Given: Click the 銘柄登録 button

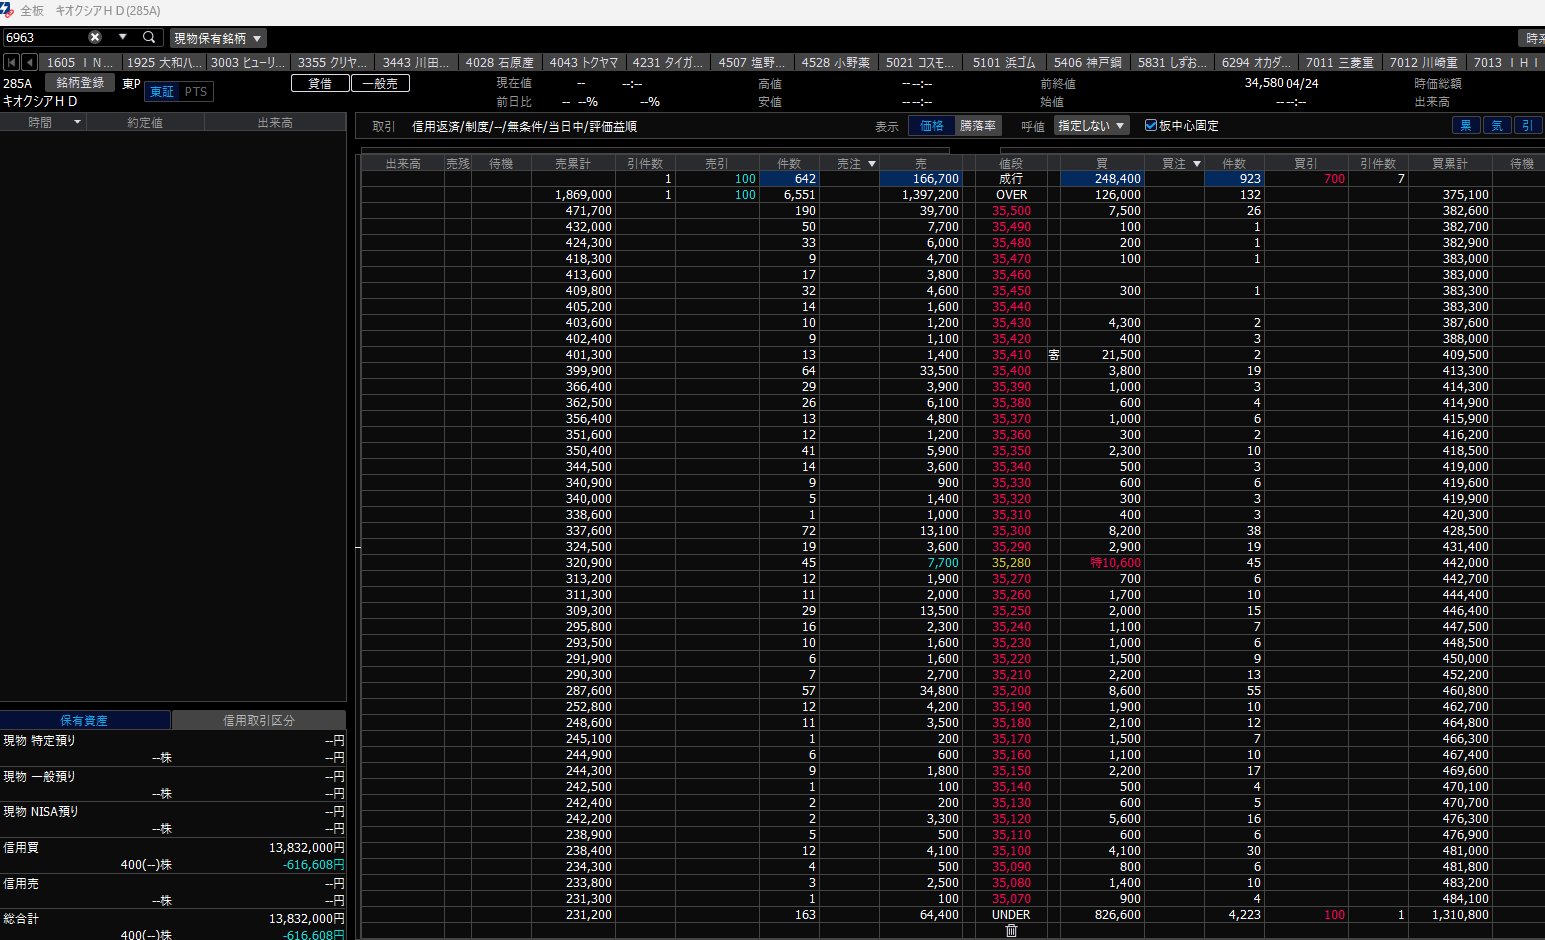Looking at the screenshot, I should pyautogui.click(x=80, y=83).
